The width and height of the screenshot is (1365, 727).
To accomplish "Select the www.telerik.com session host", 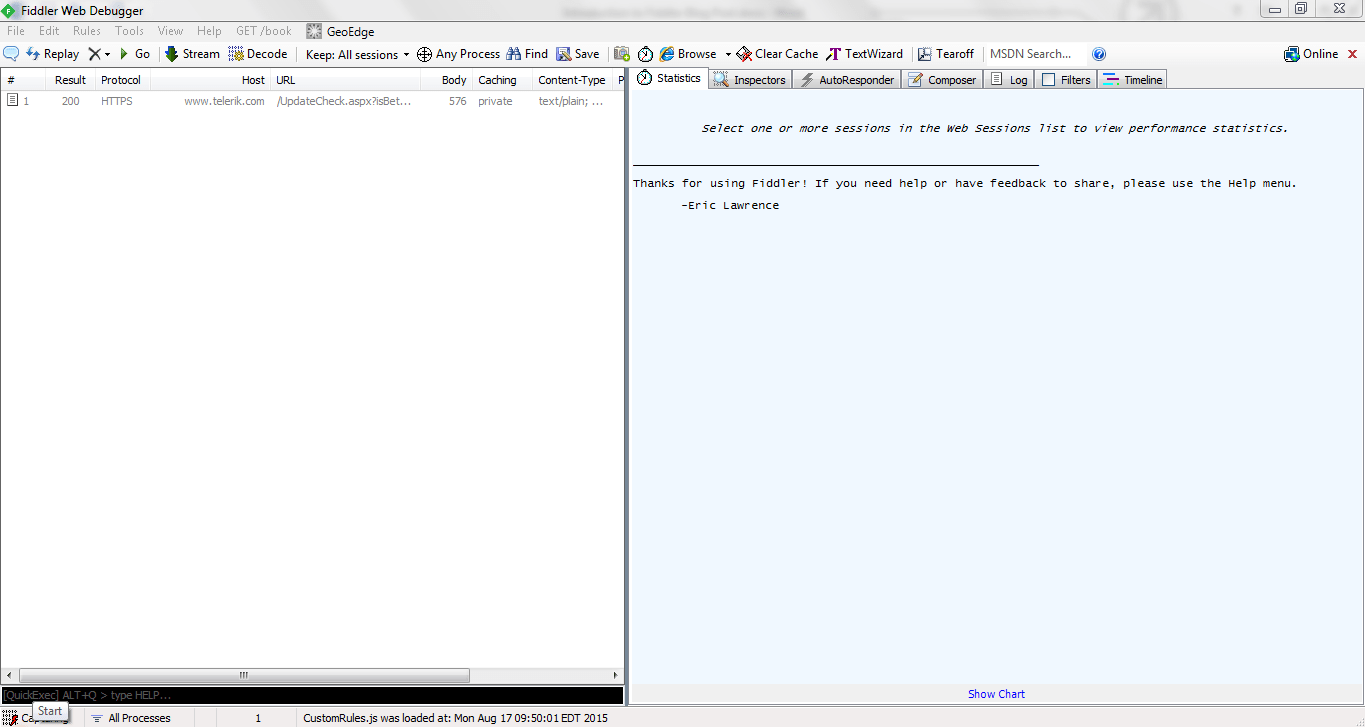I will pyautogui.click(x=224, y=101).
